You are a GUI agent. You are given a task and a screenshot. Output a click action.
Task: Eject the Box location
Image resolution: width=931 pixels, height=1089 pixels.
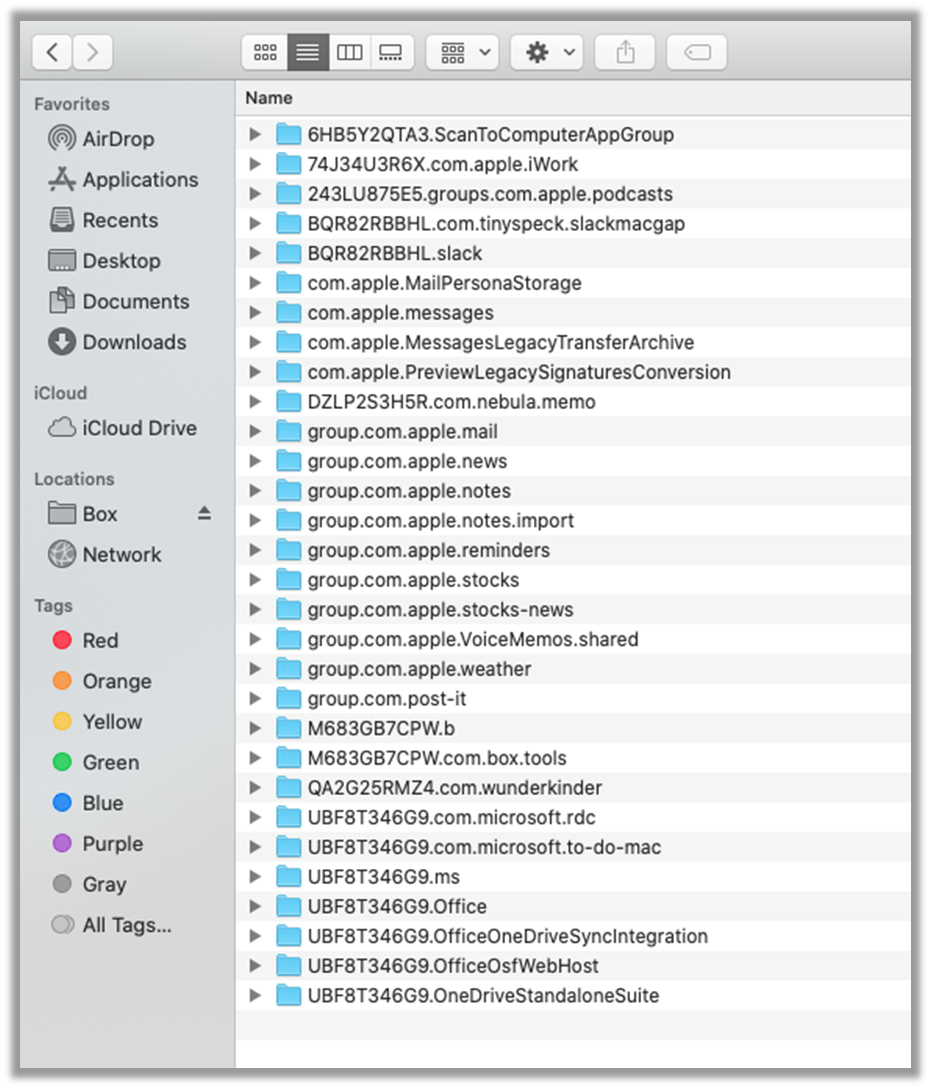click(x=204, y=513)
